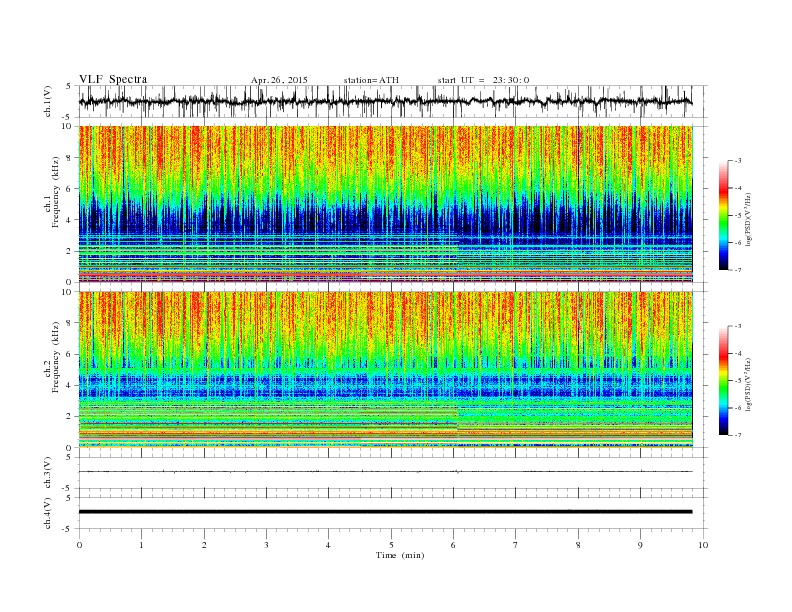792x612 pixels.
Task: Click the 'Time (min)' axis label
Action: [x=400, y=555]
